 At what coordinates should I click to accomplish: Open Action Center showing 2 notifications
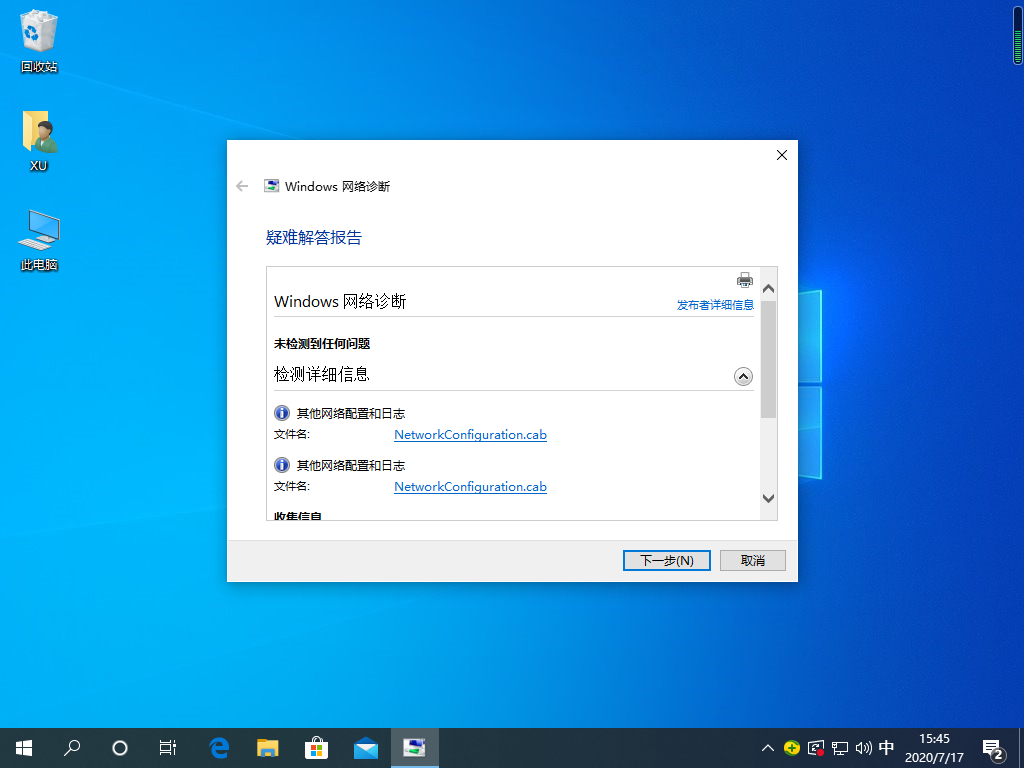click(x=993, y=748)
